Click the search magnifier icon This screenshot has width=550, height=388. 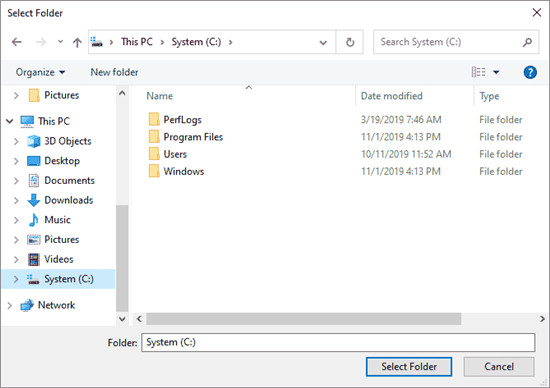click(527, 42)
